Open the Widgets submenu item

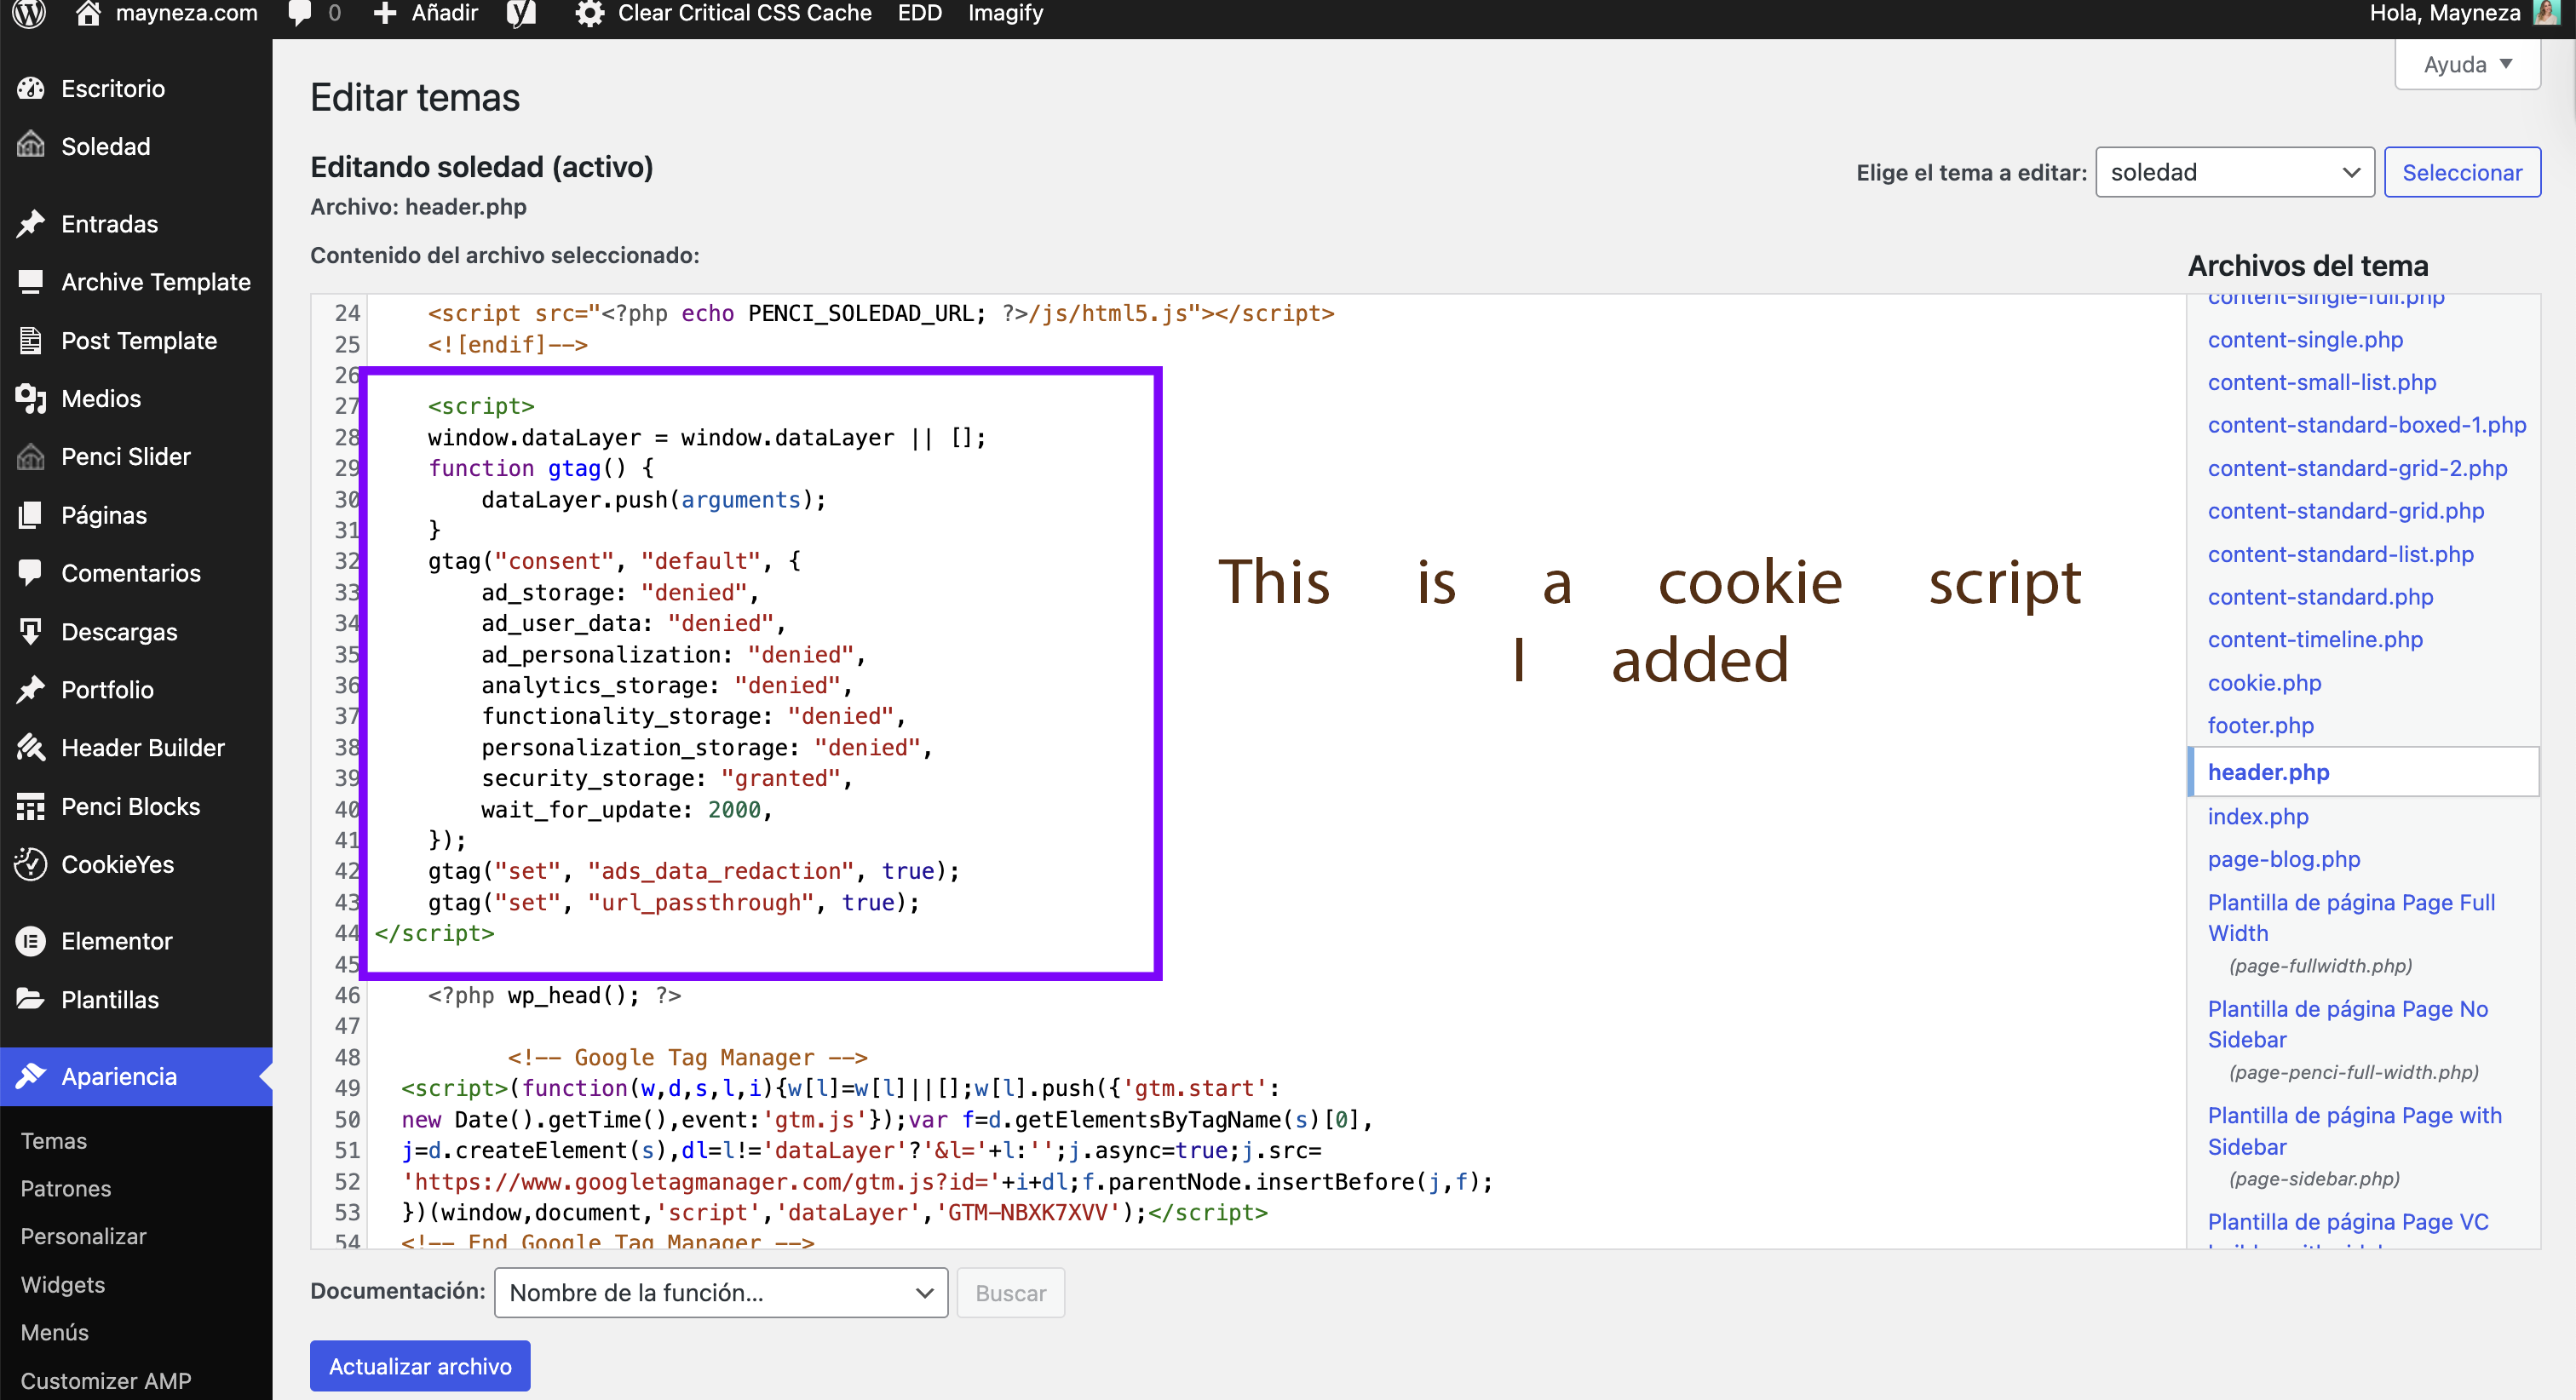(62, 1284)
